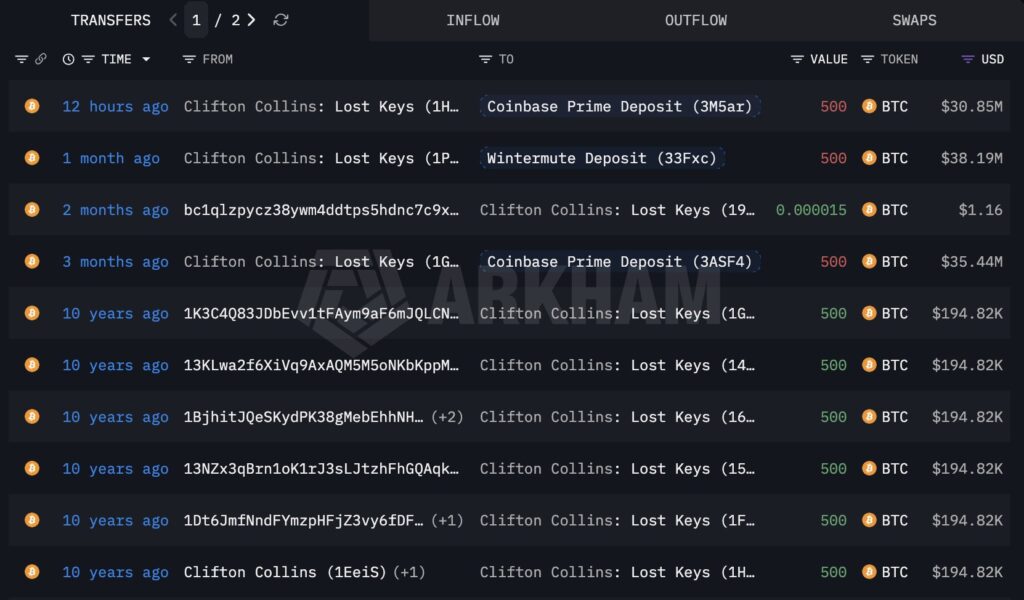Open Clifton Collins: Lost Keys (1H… sender
Screen dimensions: 1024x600
(x=321, y=106)
